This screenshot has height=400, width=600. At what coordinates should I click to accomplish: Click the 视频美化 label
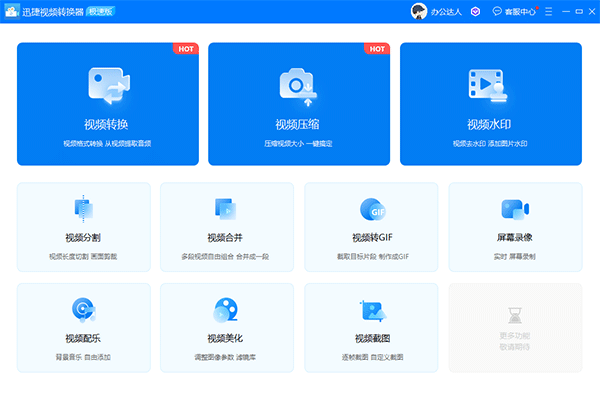coord(225,338)
